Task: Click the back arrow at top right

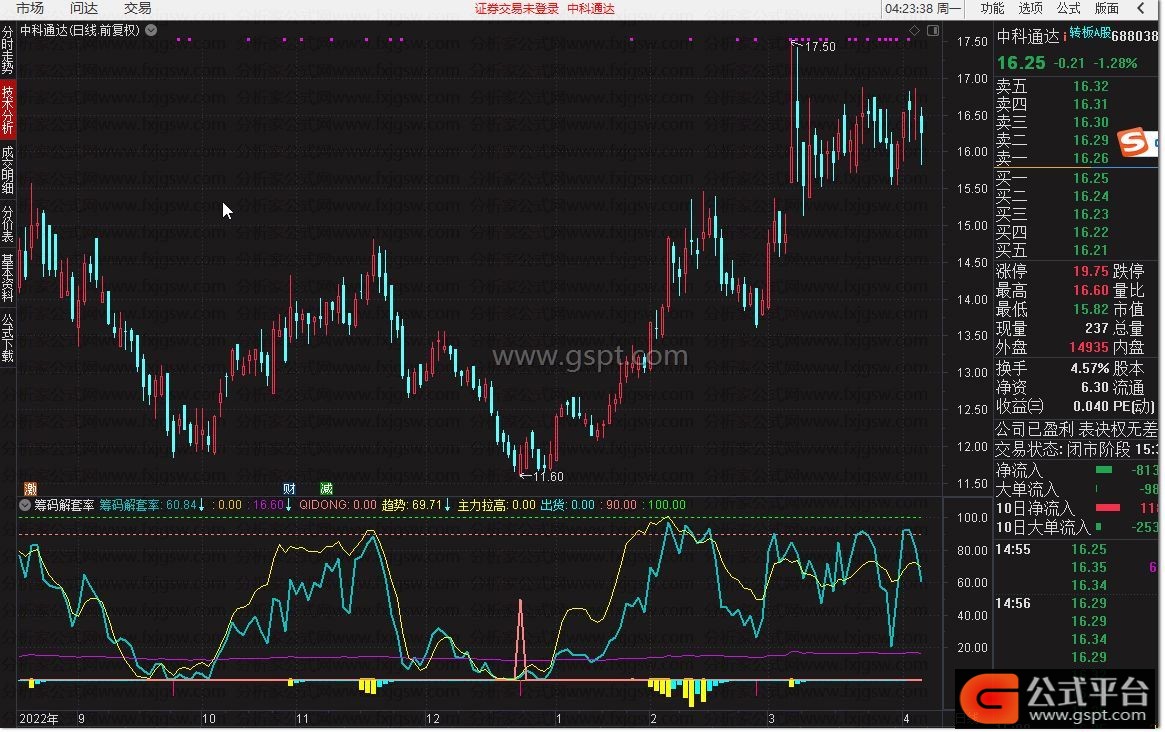Action: tap(1141, 8)
